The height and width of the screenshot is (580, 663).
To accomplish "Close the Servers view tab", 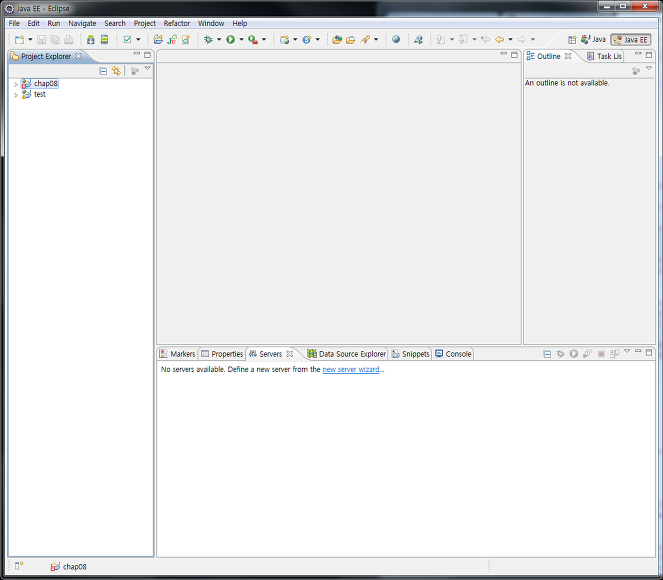I will 289,353.
